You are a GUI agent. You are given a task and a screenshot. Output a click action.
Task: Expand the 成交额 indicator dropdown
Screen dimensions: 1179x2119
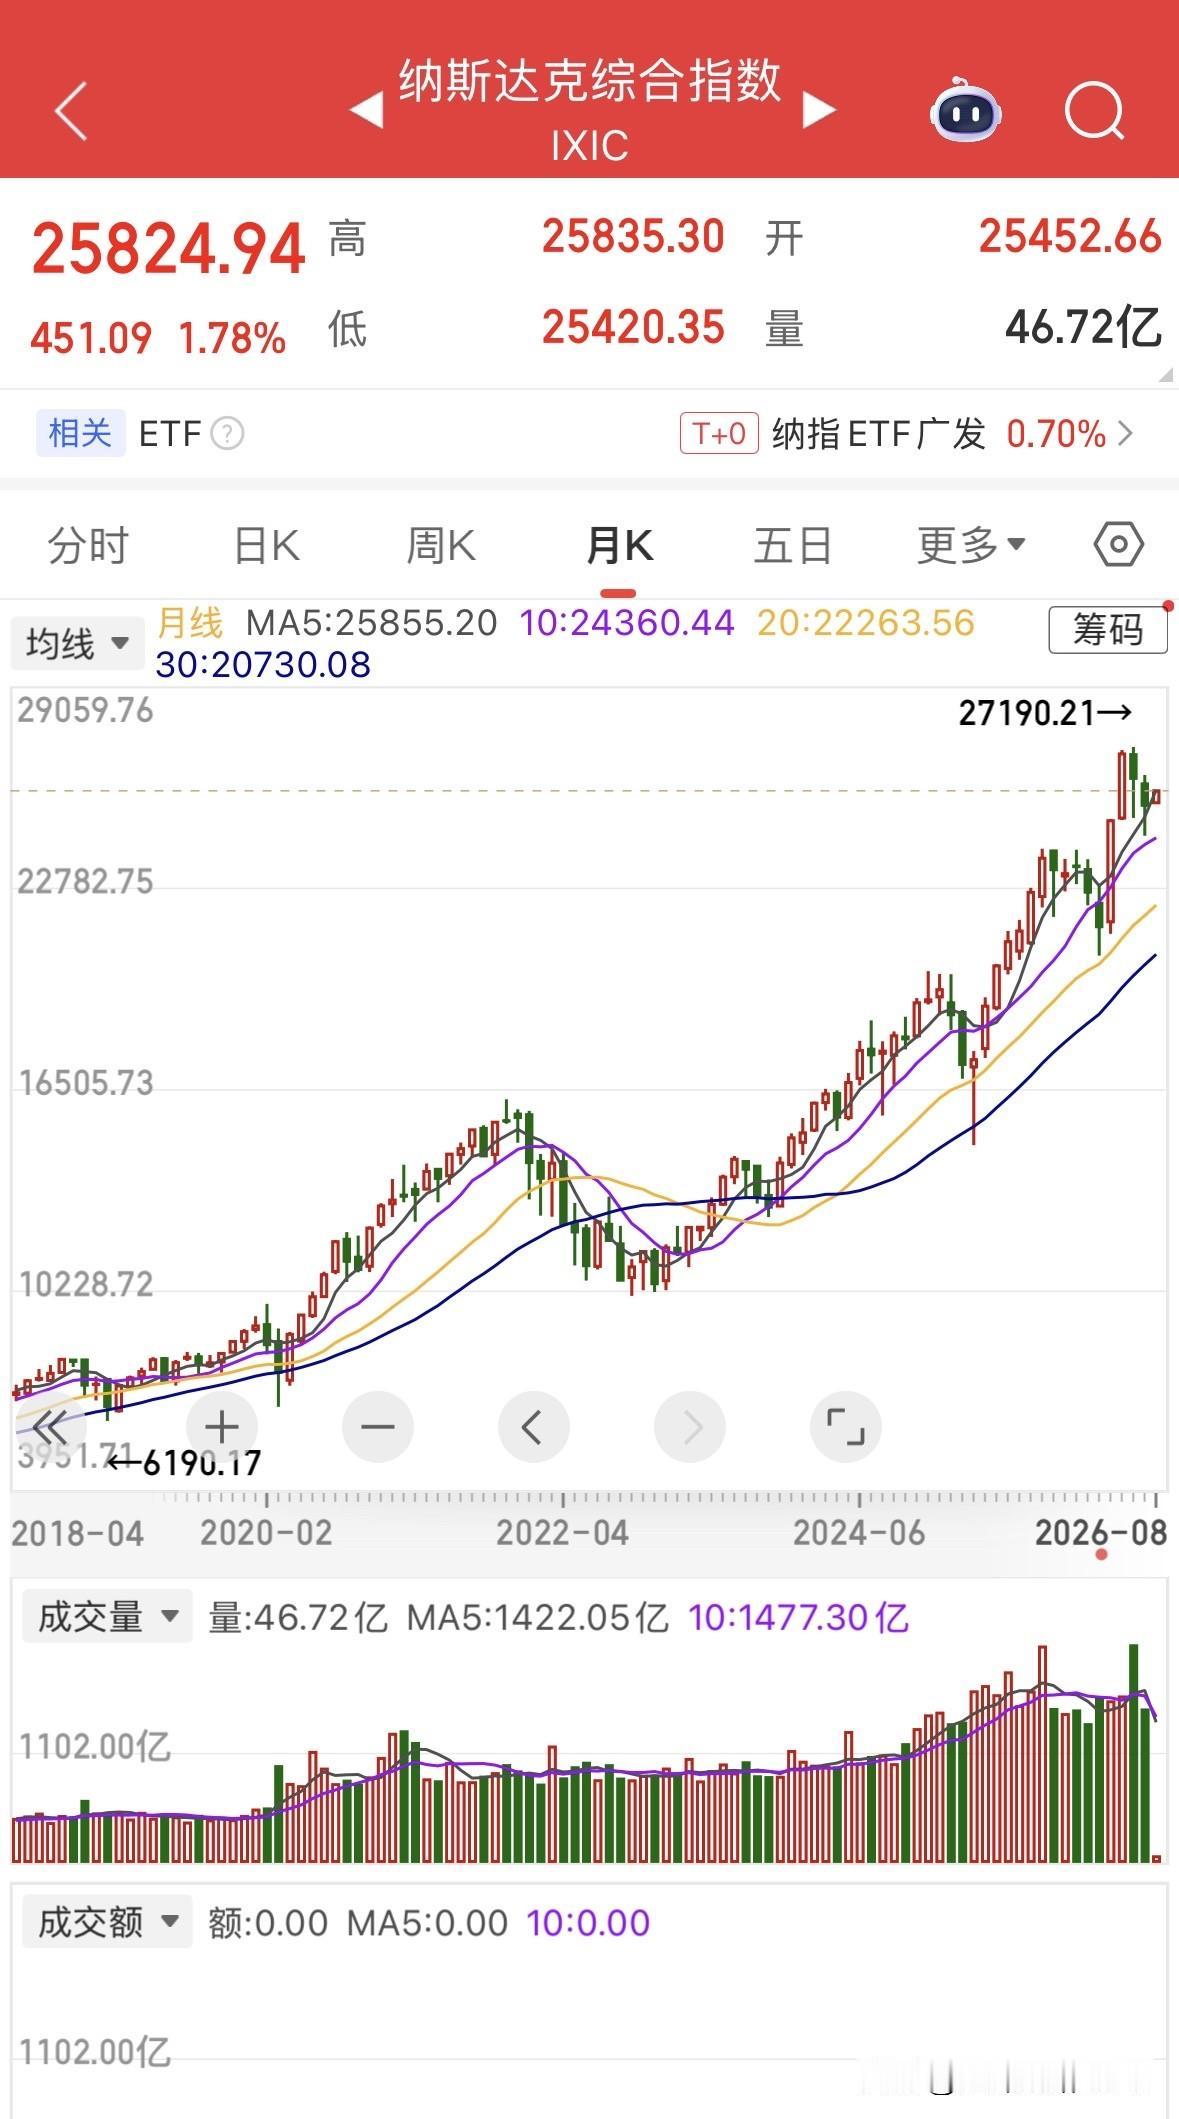point(106,1922)
